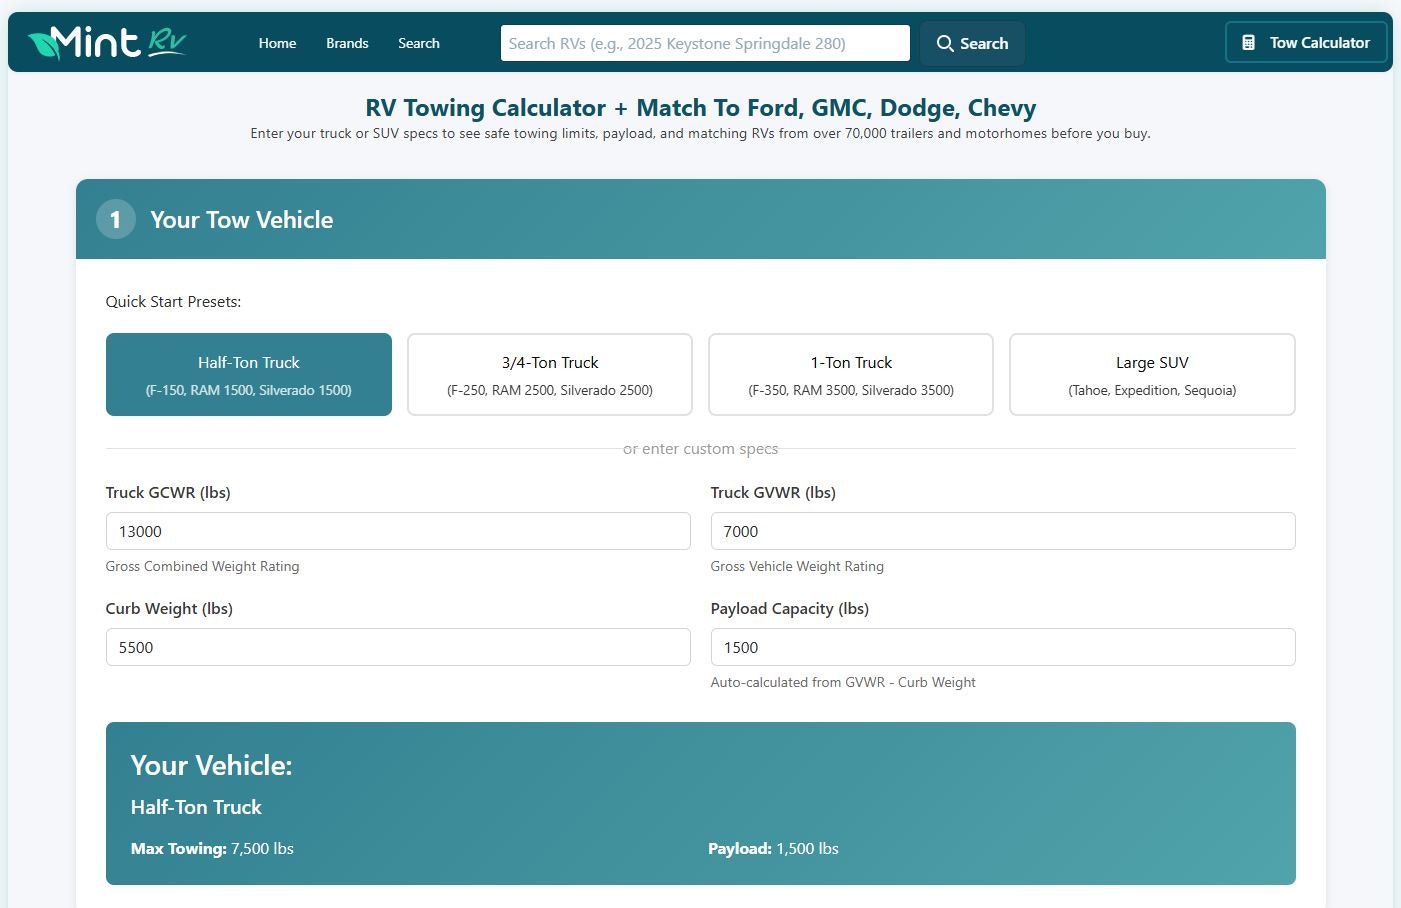This screenshot has width=1401, height=908.
Task: Click the Your Vehicle summary panel
Action: click(700, 803)
